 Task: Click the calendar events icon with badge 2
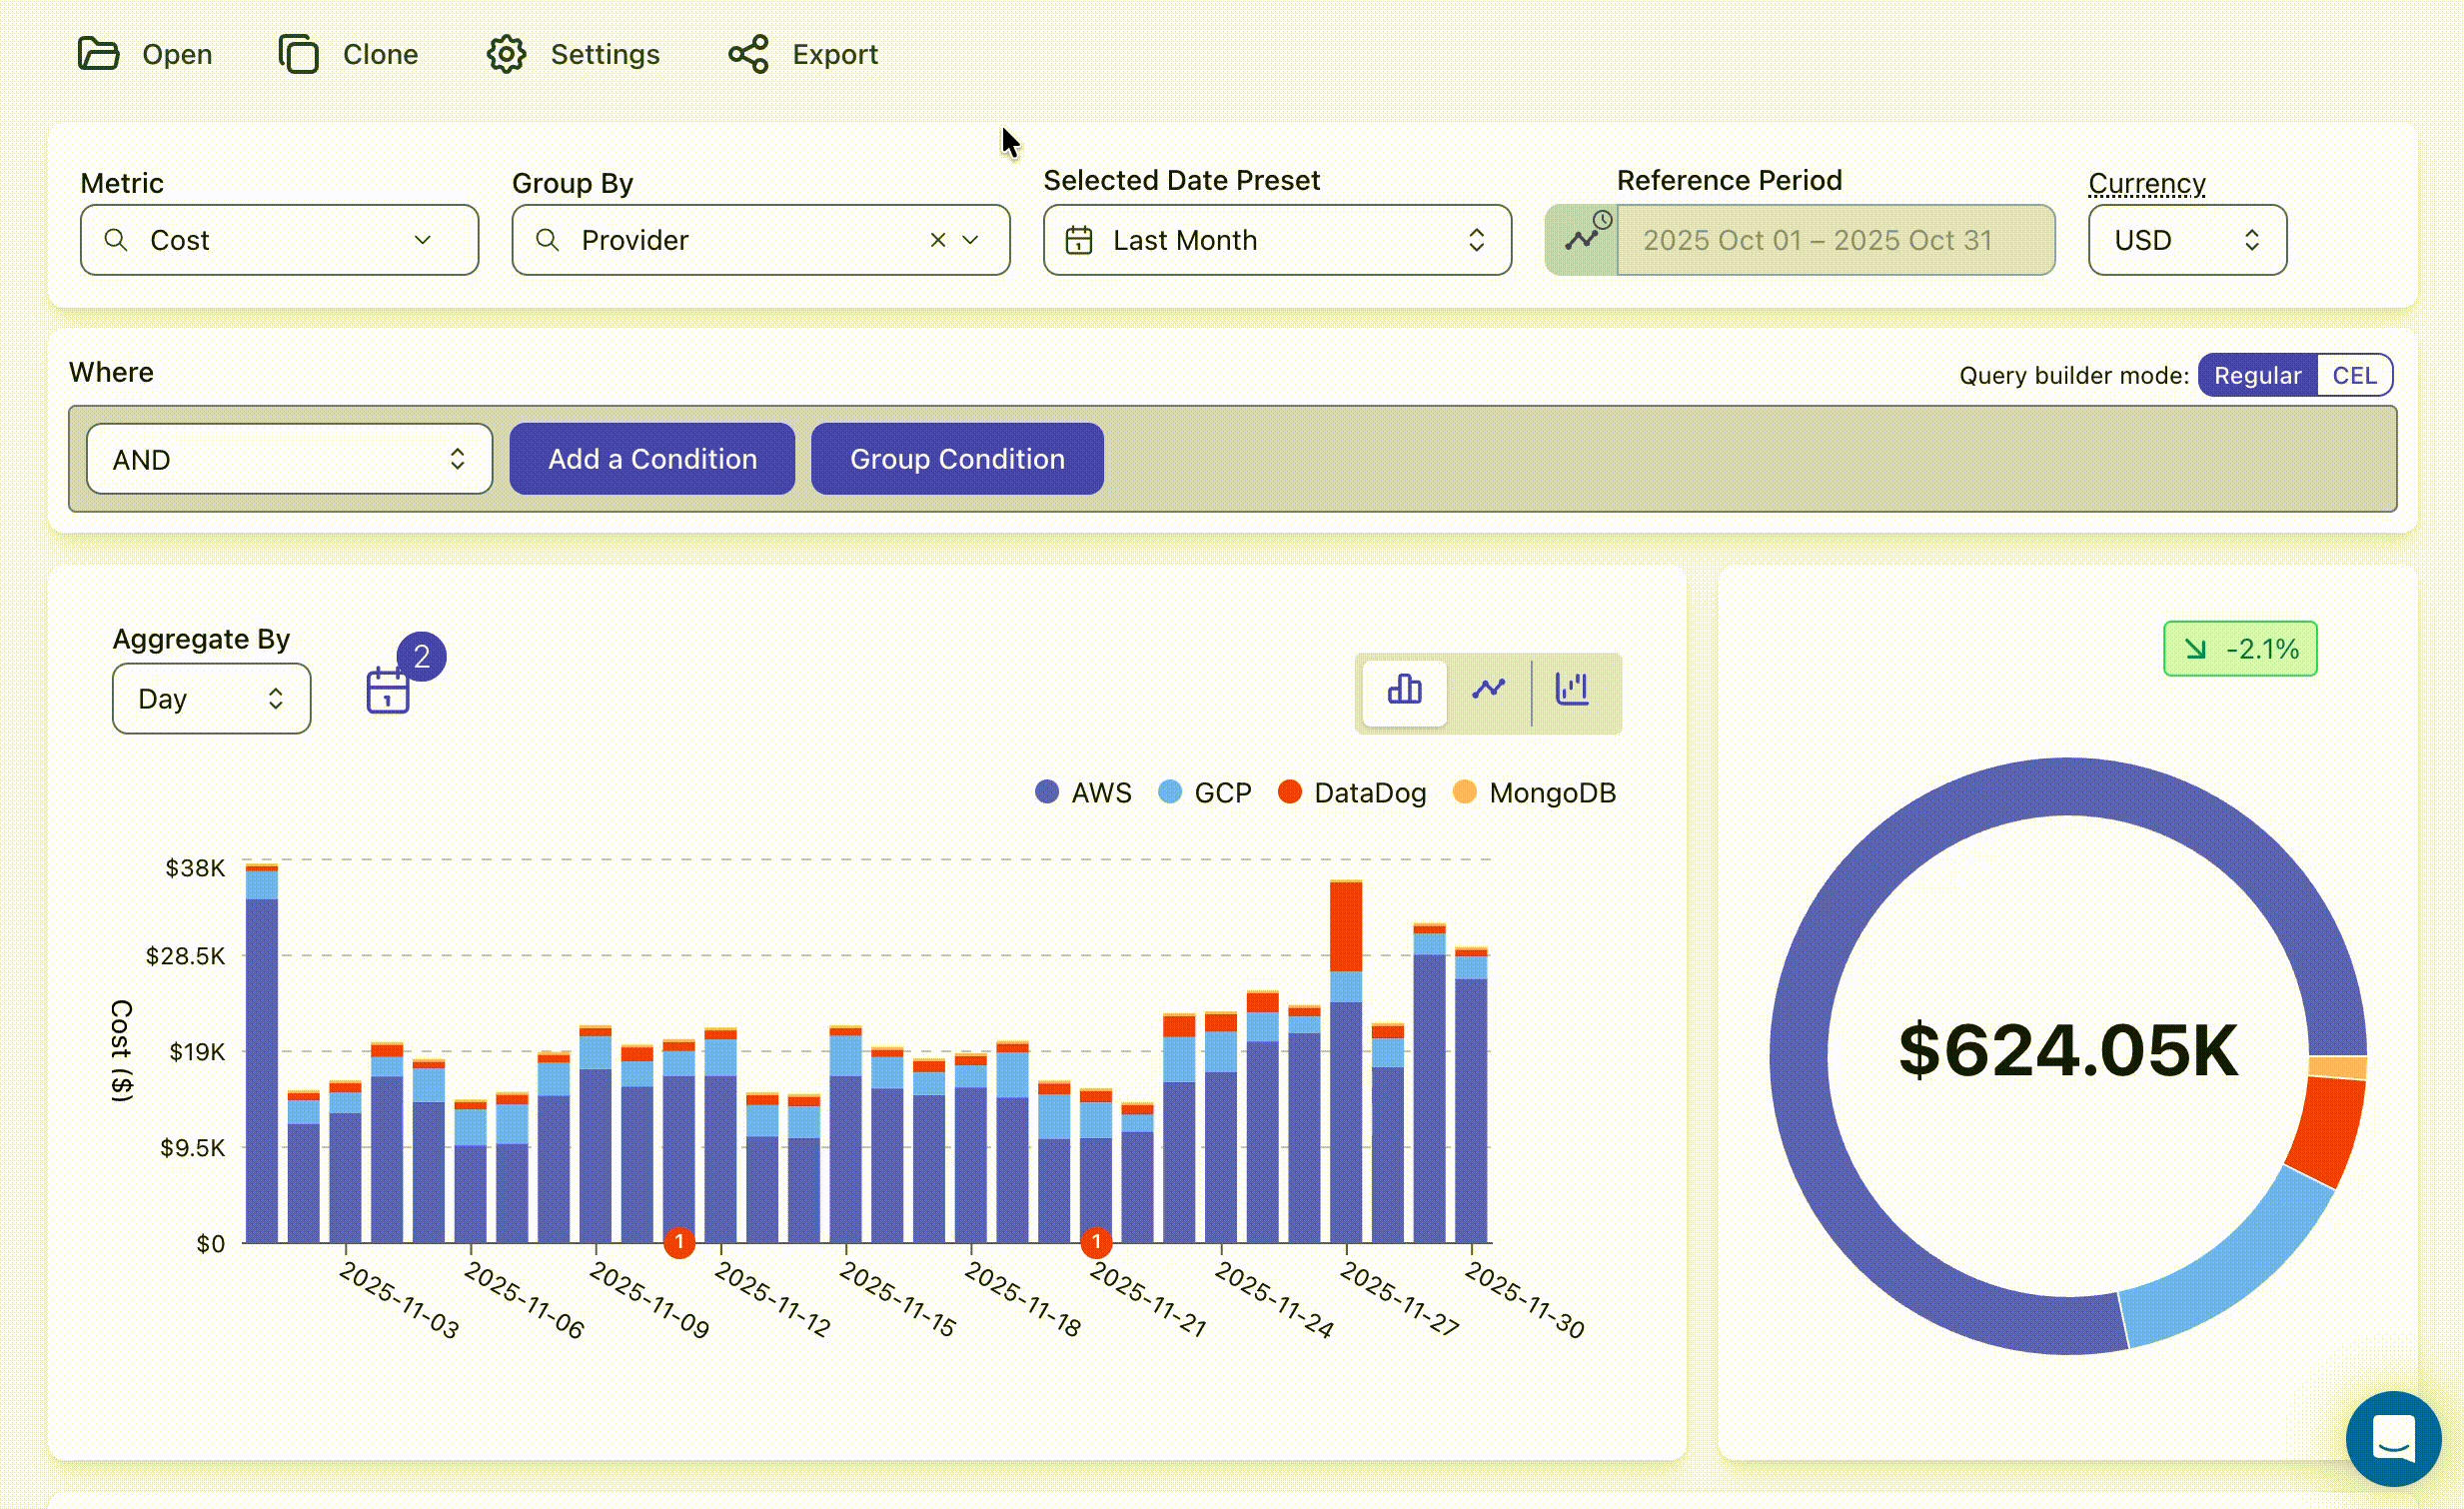pos(388,690)
